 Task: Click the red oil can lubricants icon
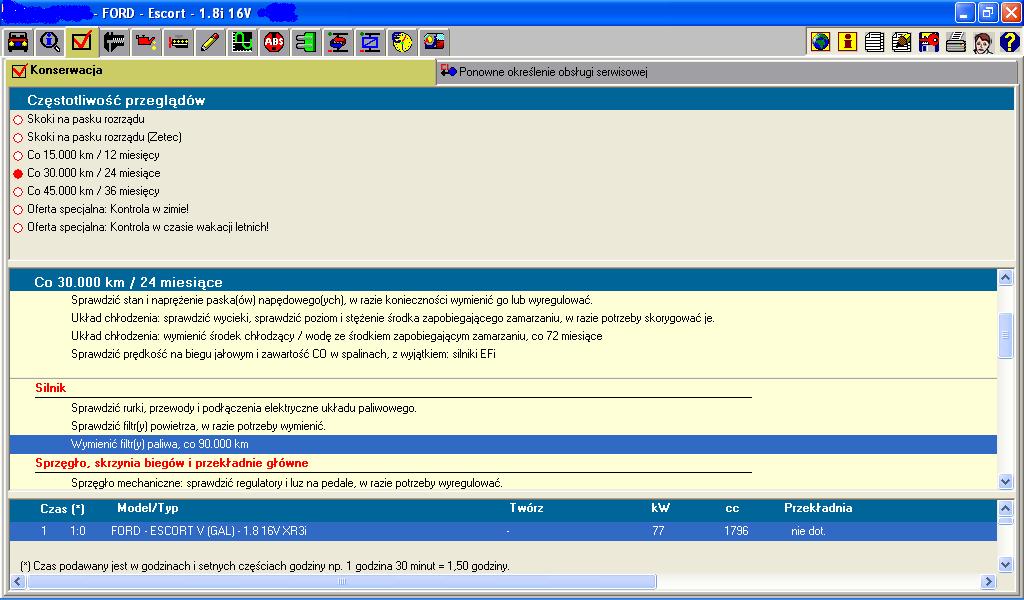tap(146, 42)
